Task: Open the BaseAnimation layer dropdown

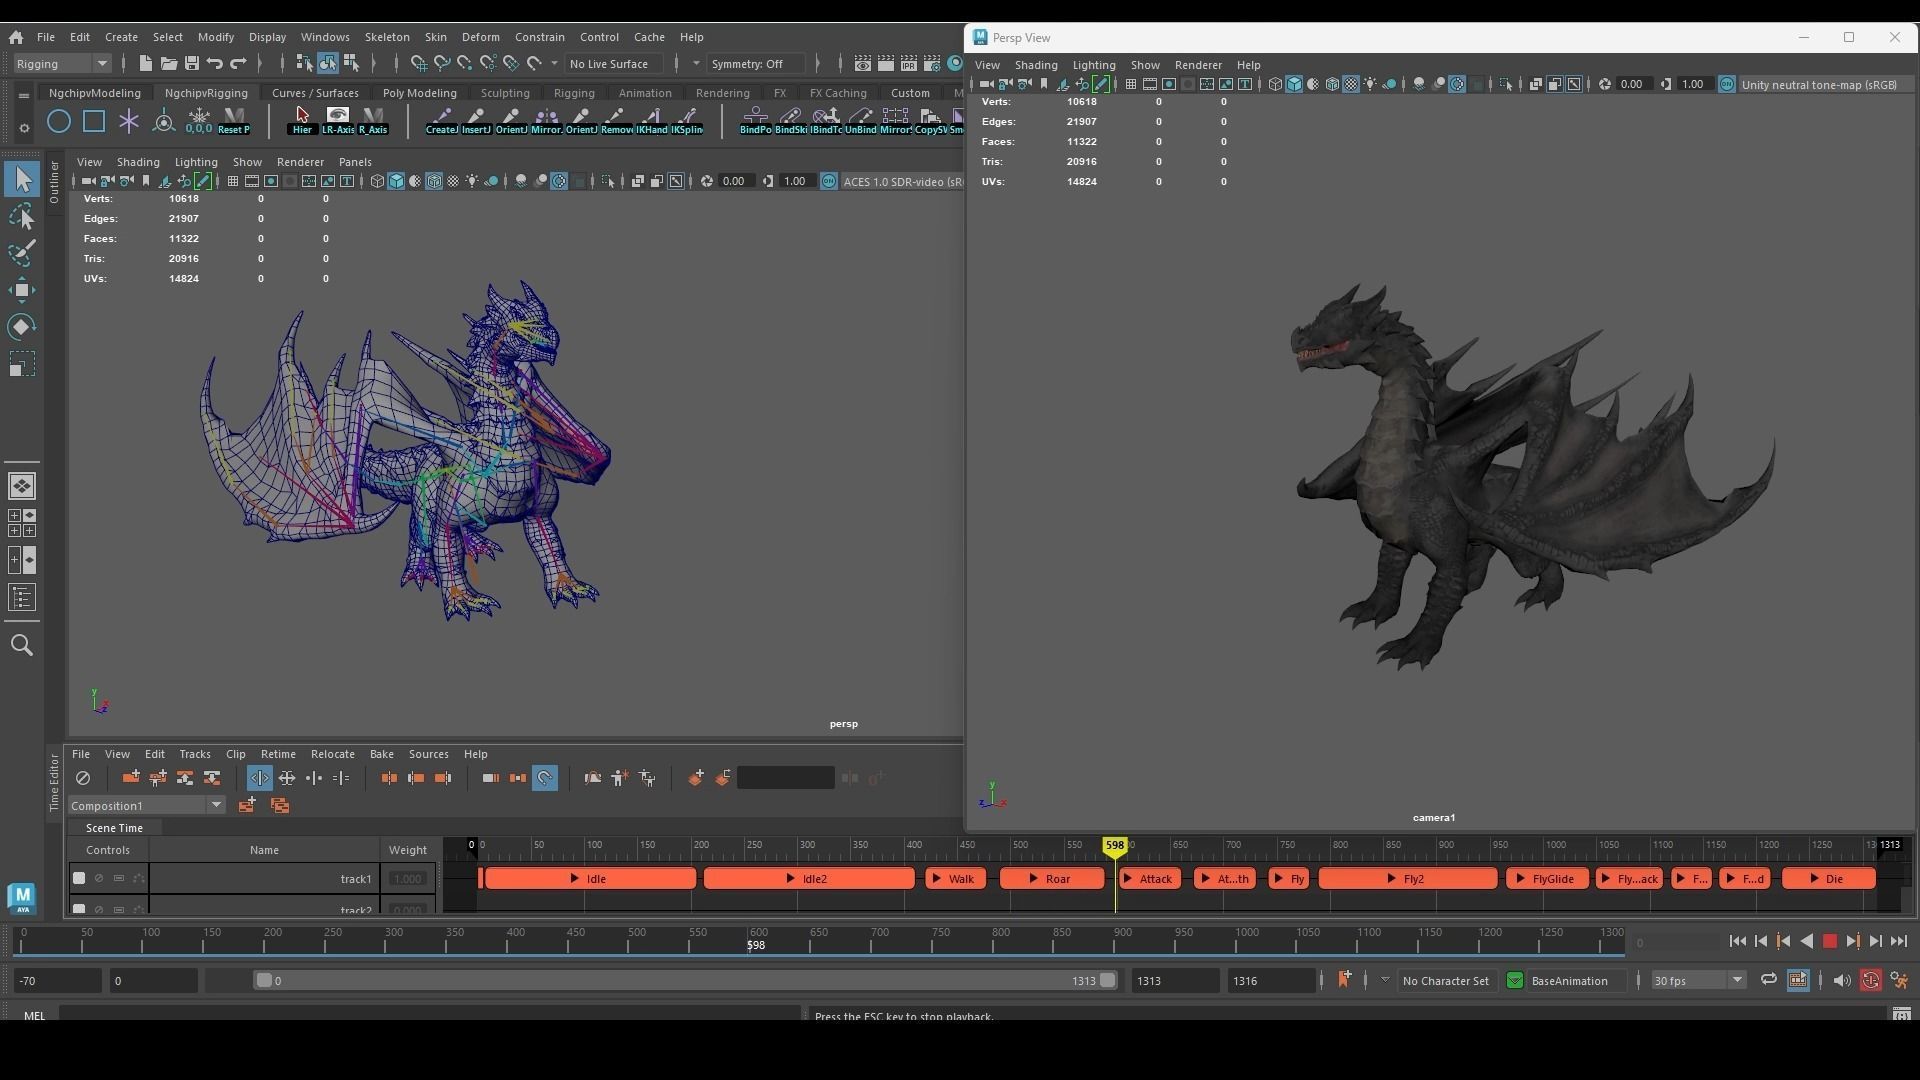Action: coord(1515,980)
